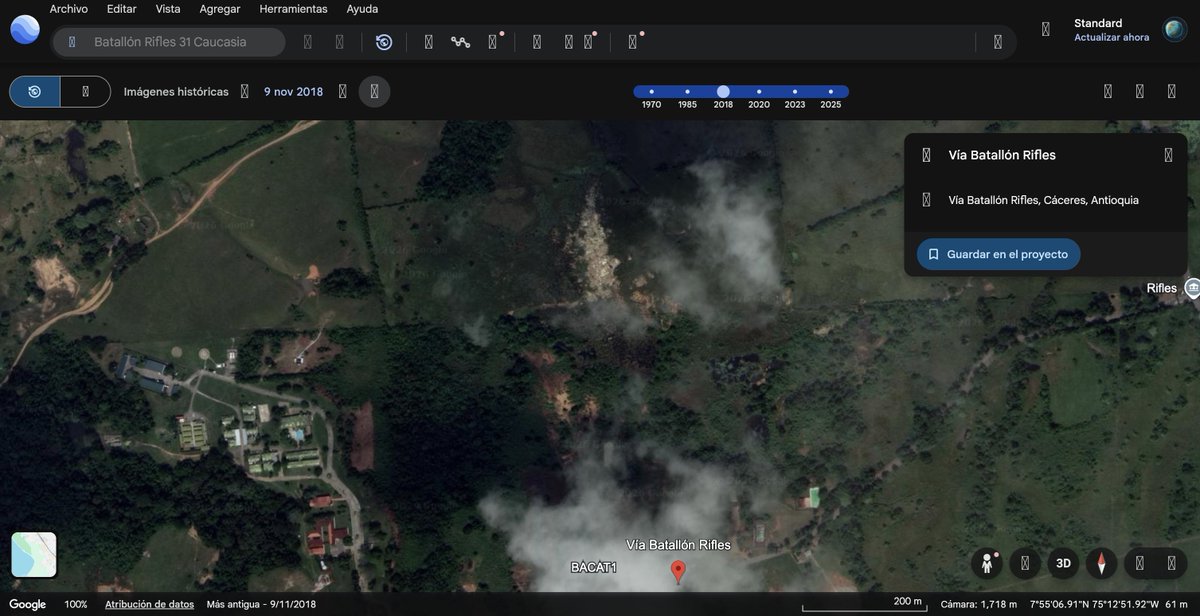Zoom in with the plus button
This screenshot has width=1200, height=616.
point(1171,563)
